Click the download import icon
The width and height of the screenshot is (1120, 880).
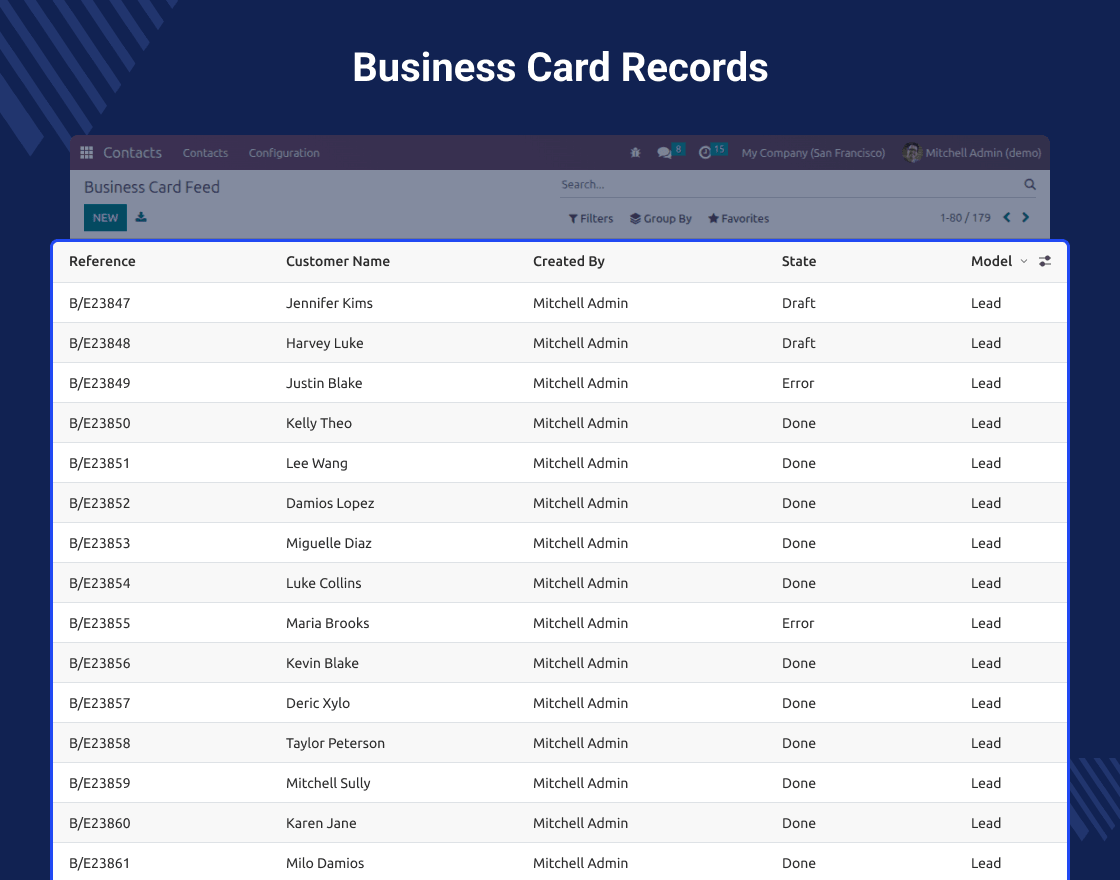pos(141,217)
